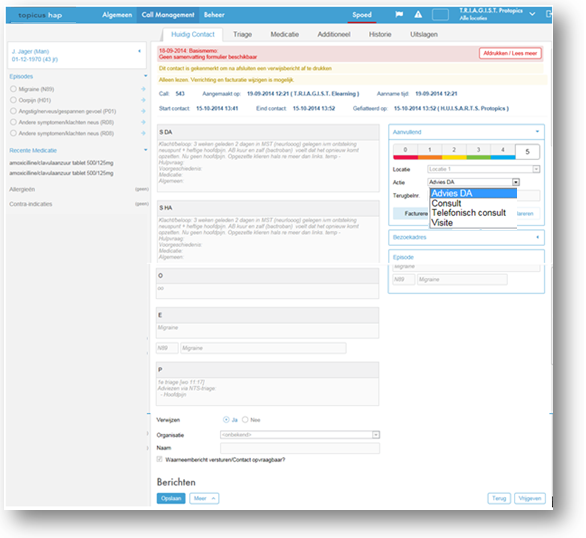This screenshot has height=538, width=586.
Task: Choose Telefonisch consult from Actie list
Action: point(474,213)
